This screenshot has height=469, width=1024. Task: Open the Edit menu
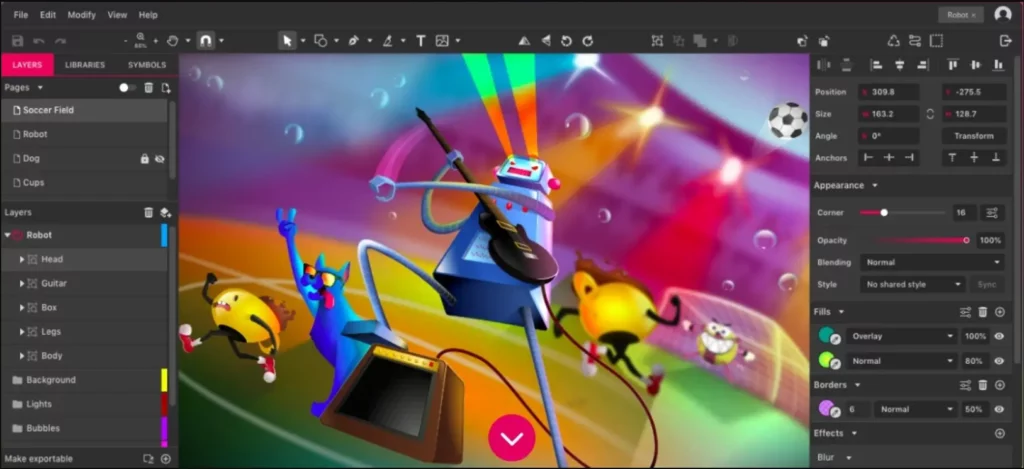[x=48, y=14]
